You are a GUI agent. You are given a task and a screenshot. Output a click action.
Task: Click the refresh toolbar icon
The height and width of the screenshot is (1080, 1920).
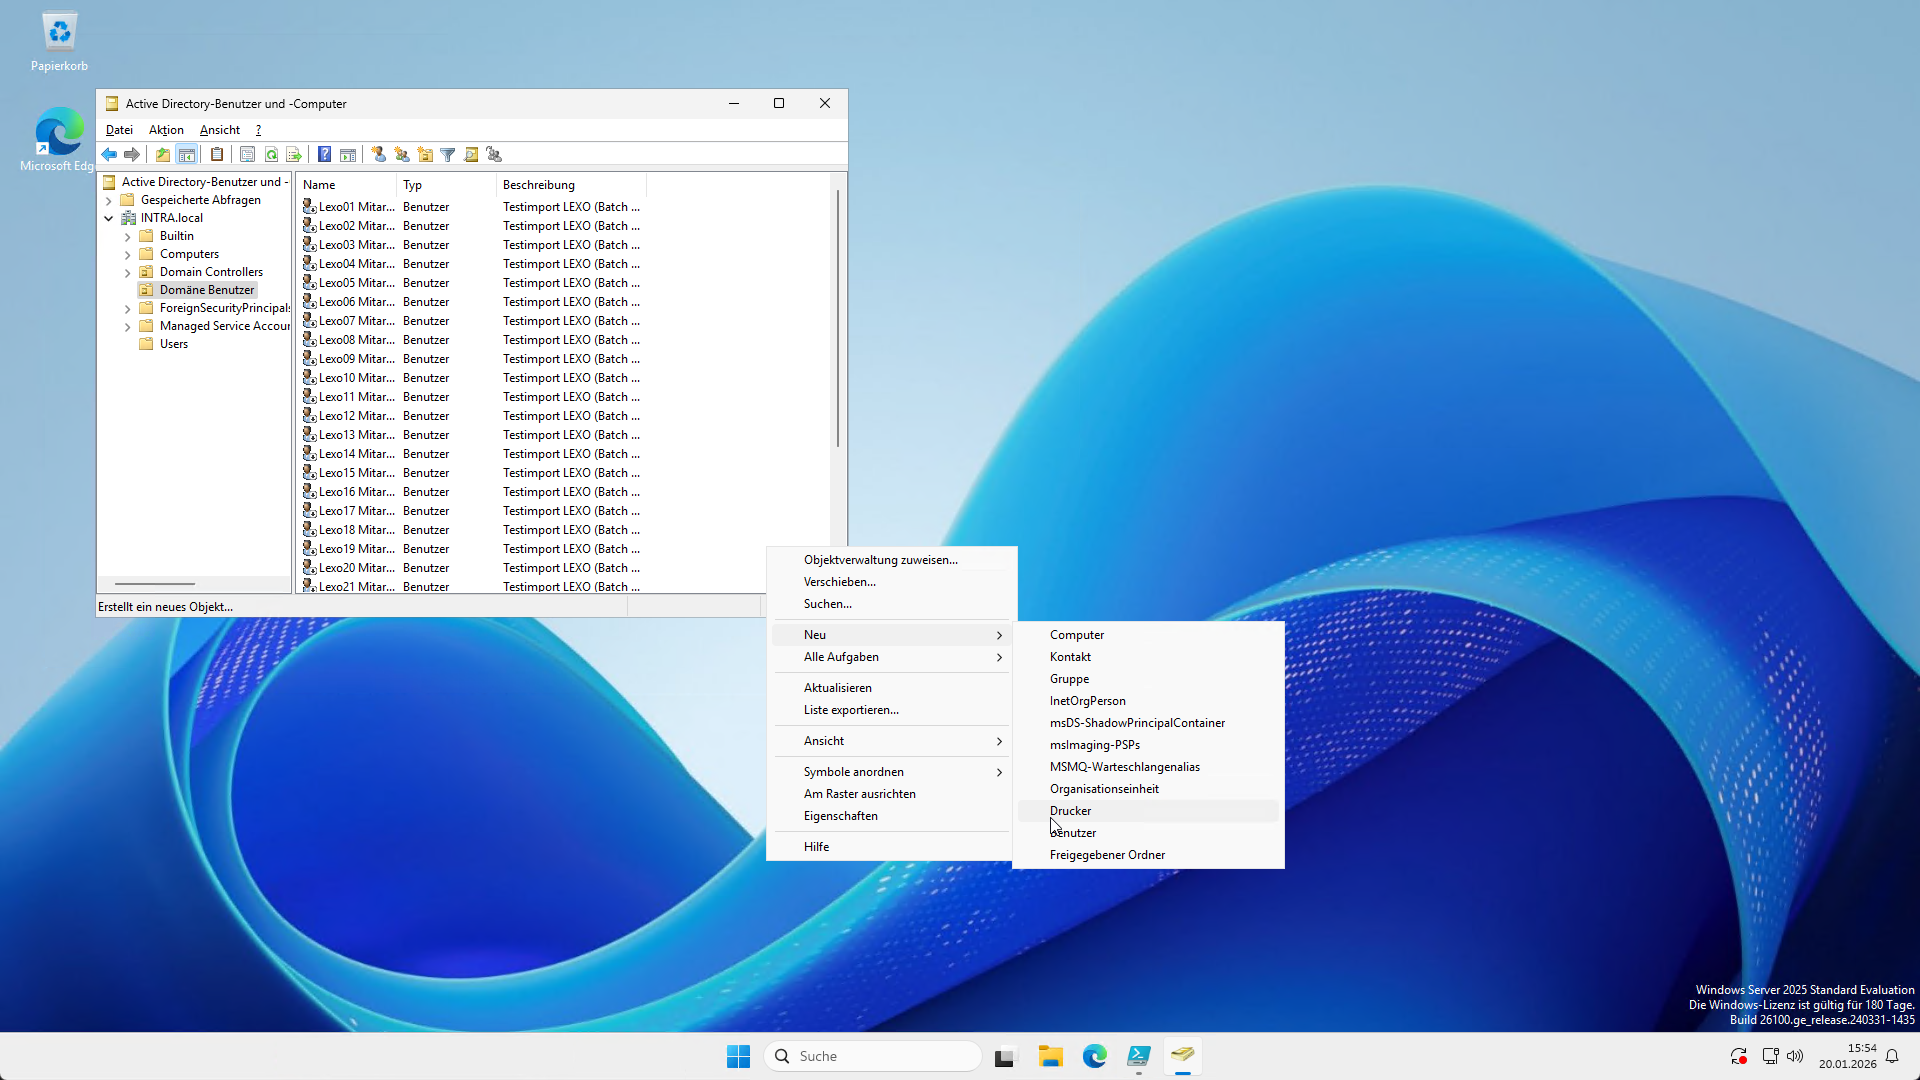point(271,154)
